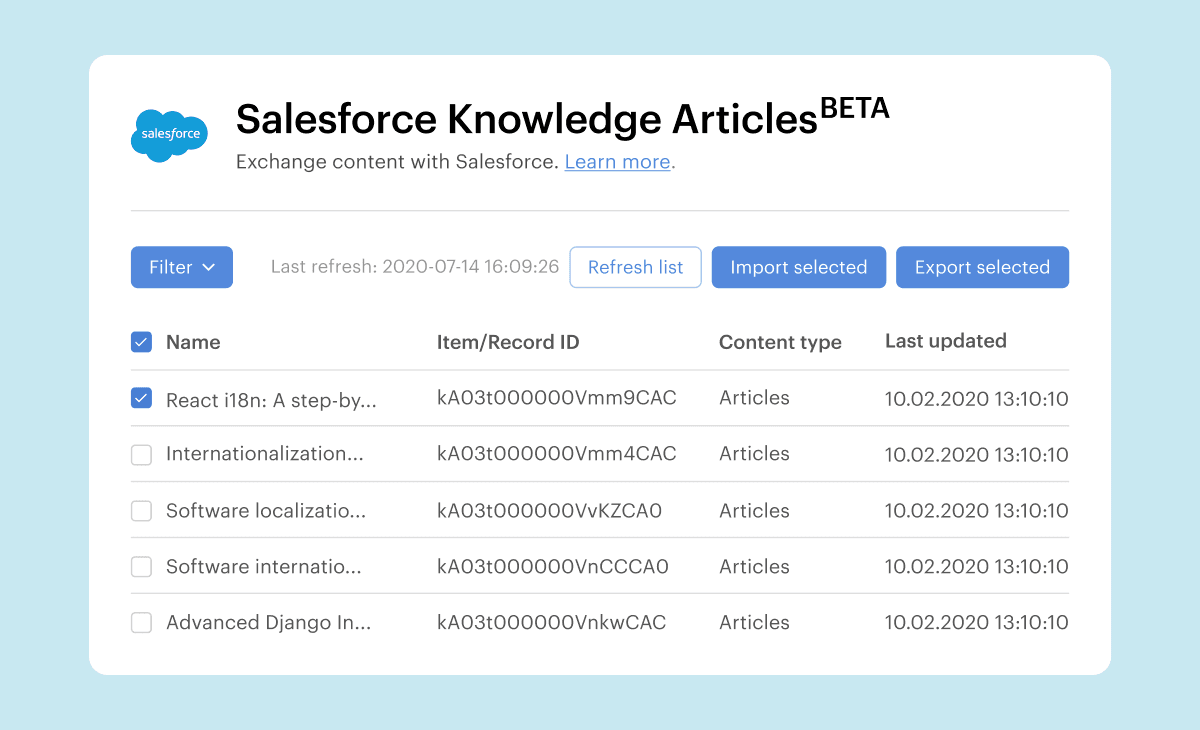Click the Last refresh timestamp text
The image size is (1200, 730).
point(415,267)
